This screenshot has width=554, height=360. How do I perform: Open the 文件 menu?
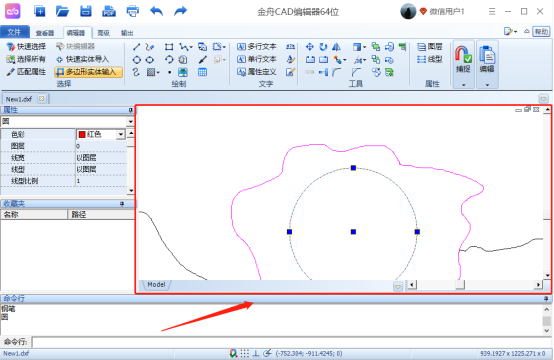(14, 32)
